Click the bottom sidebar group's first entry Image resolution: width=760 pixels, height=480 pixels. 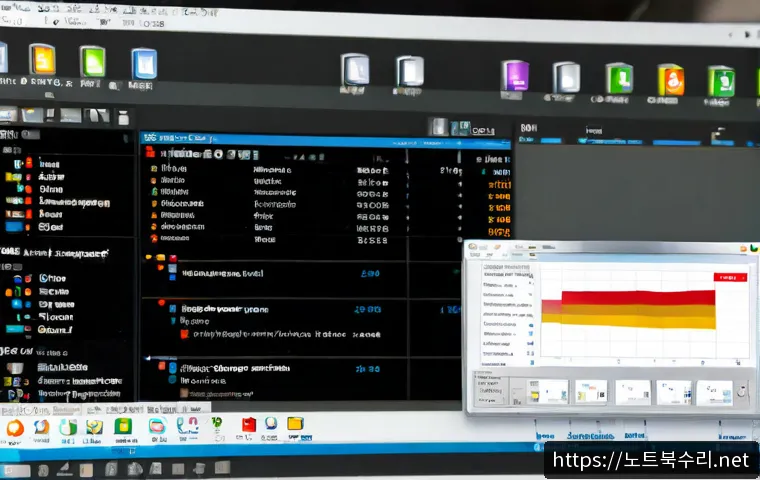48,367
